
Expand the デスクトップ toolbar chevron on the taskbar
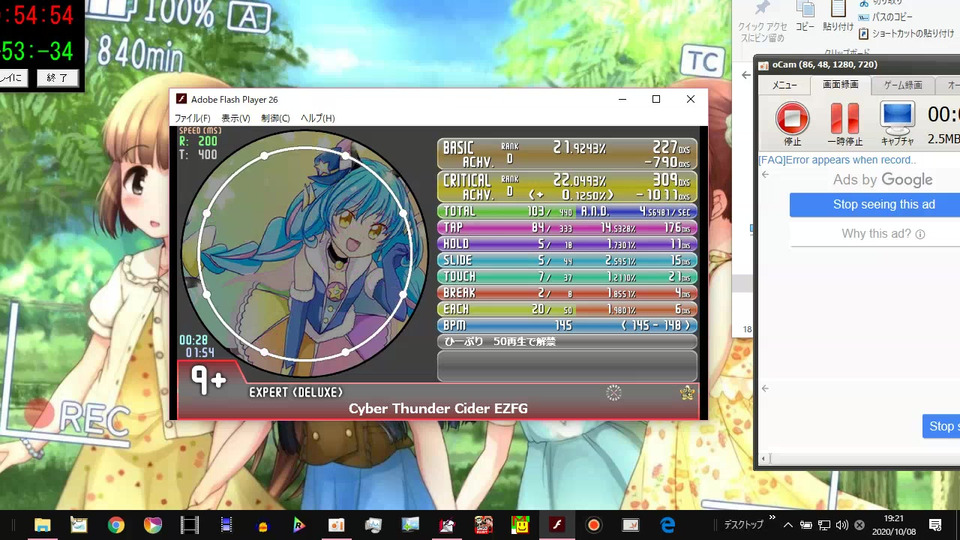[772, 519]
